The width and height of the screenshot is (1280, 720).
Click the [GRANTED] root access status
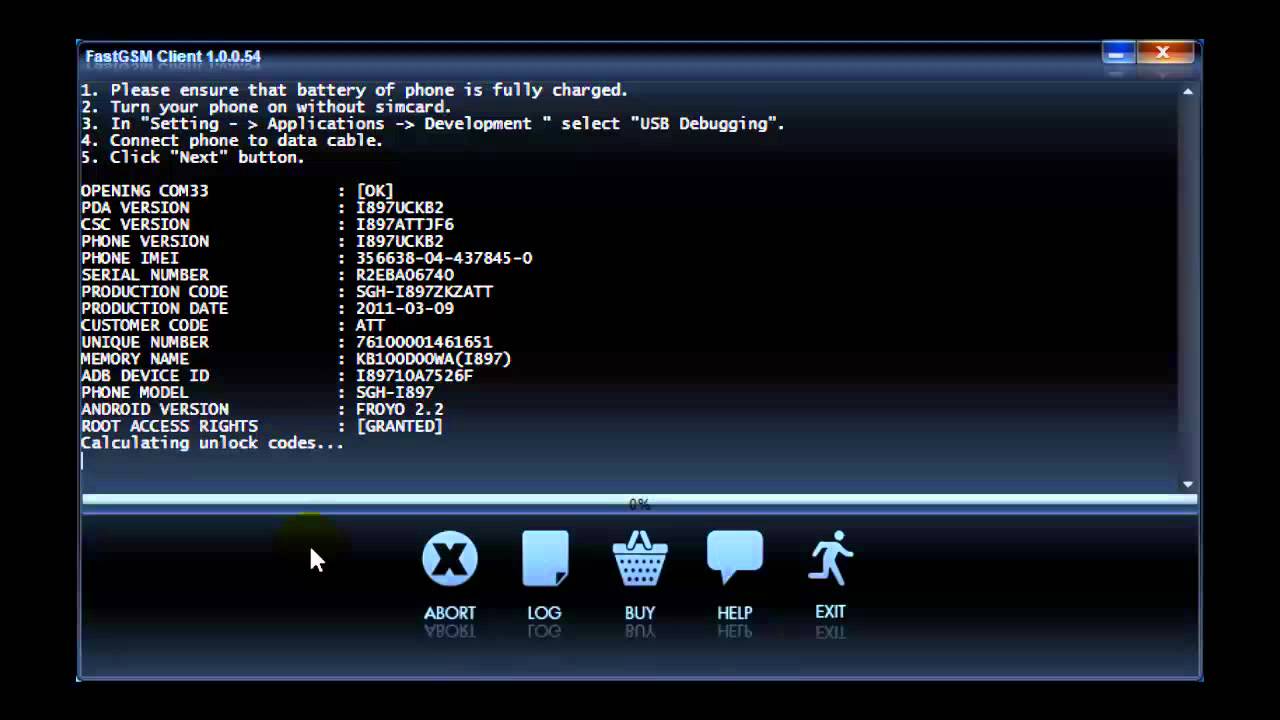pos(400,426)
